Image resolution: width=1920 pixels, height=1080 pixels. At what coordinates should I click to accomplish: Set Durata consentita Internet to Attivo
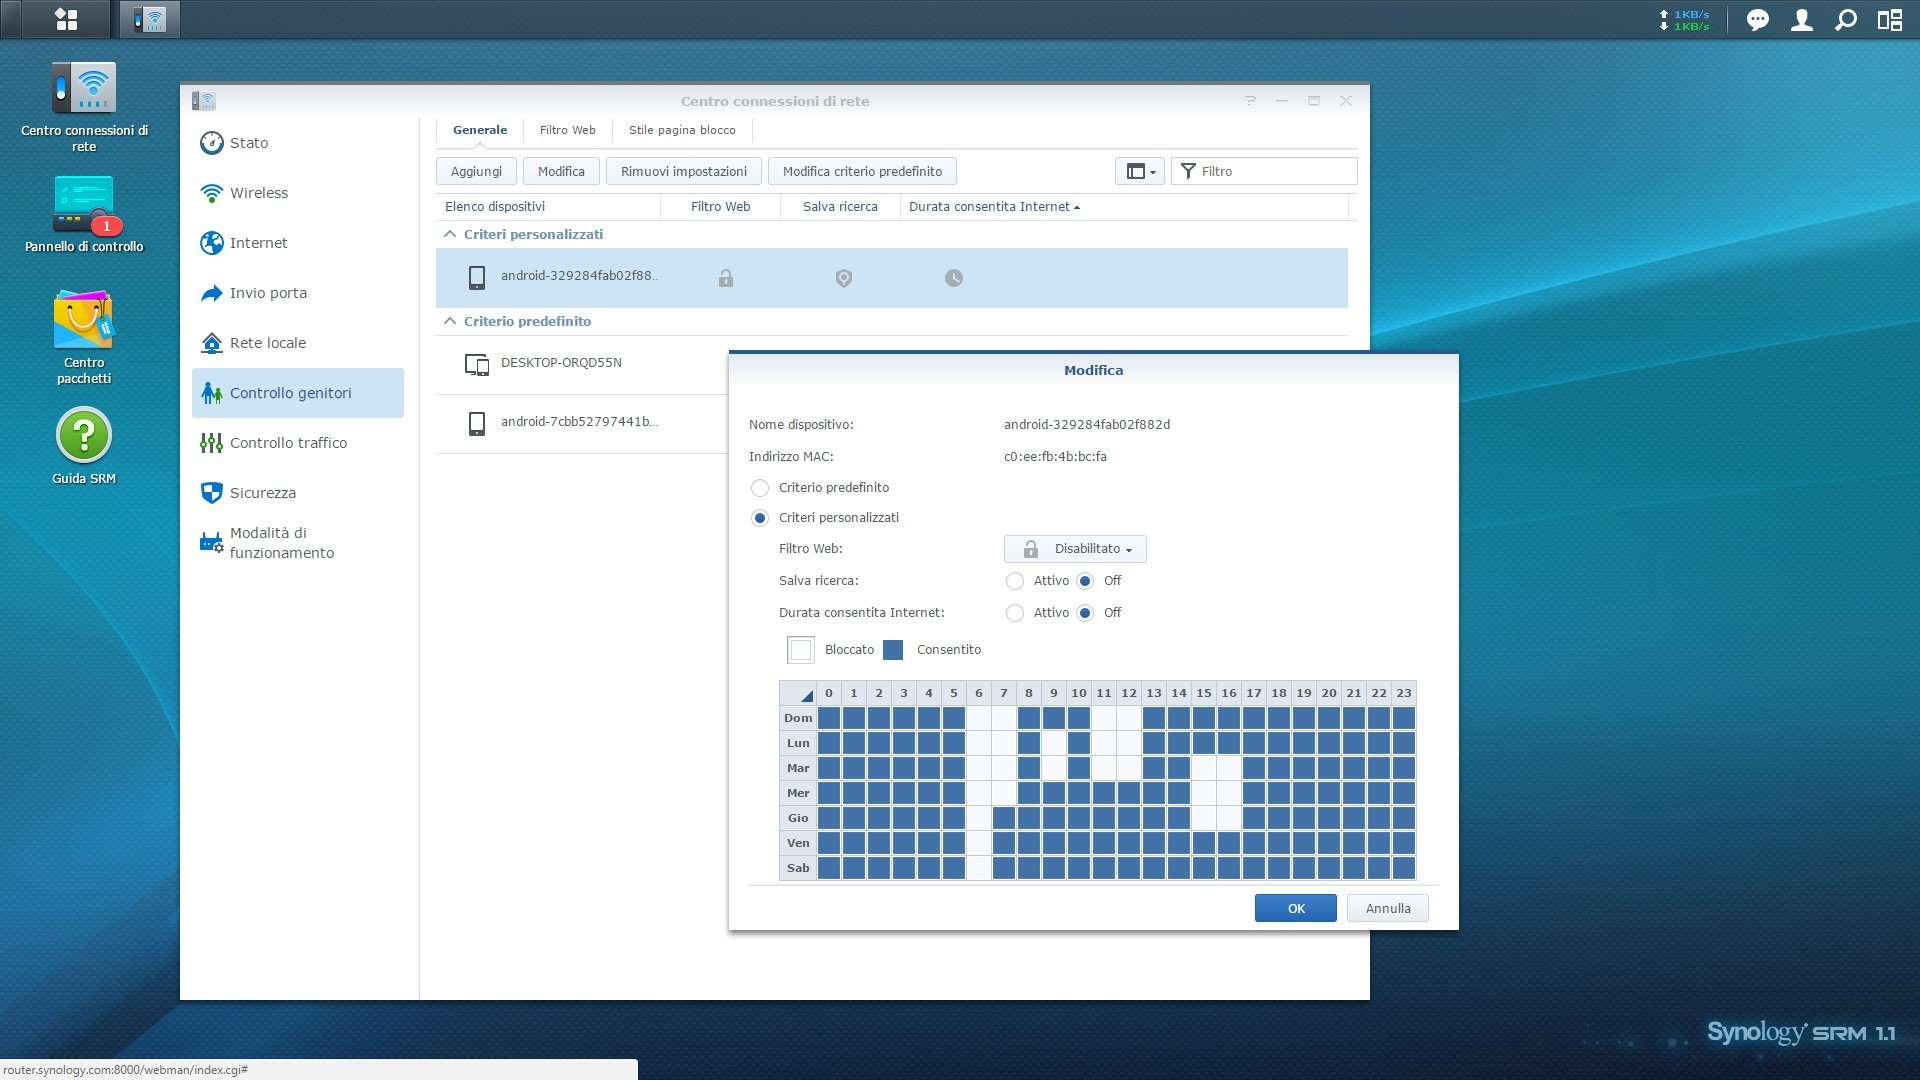tap(1015, 613)
